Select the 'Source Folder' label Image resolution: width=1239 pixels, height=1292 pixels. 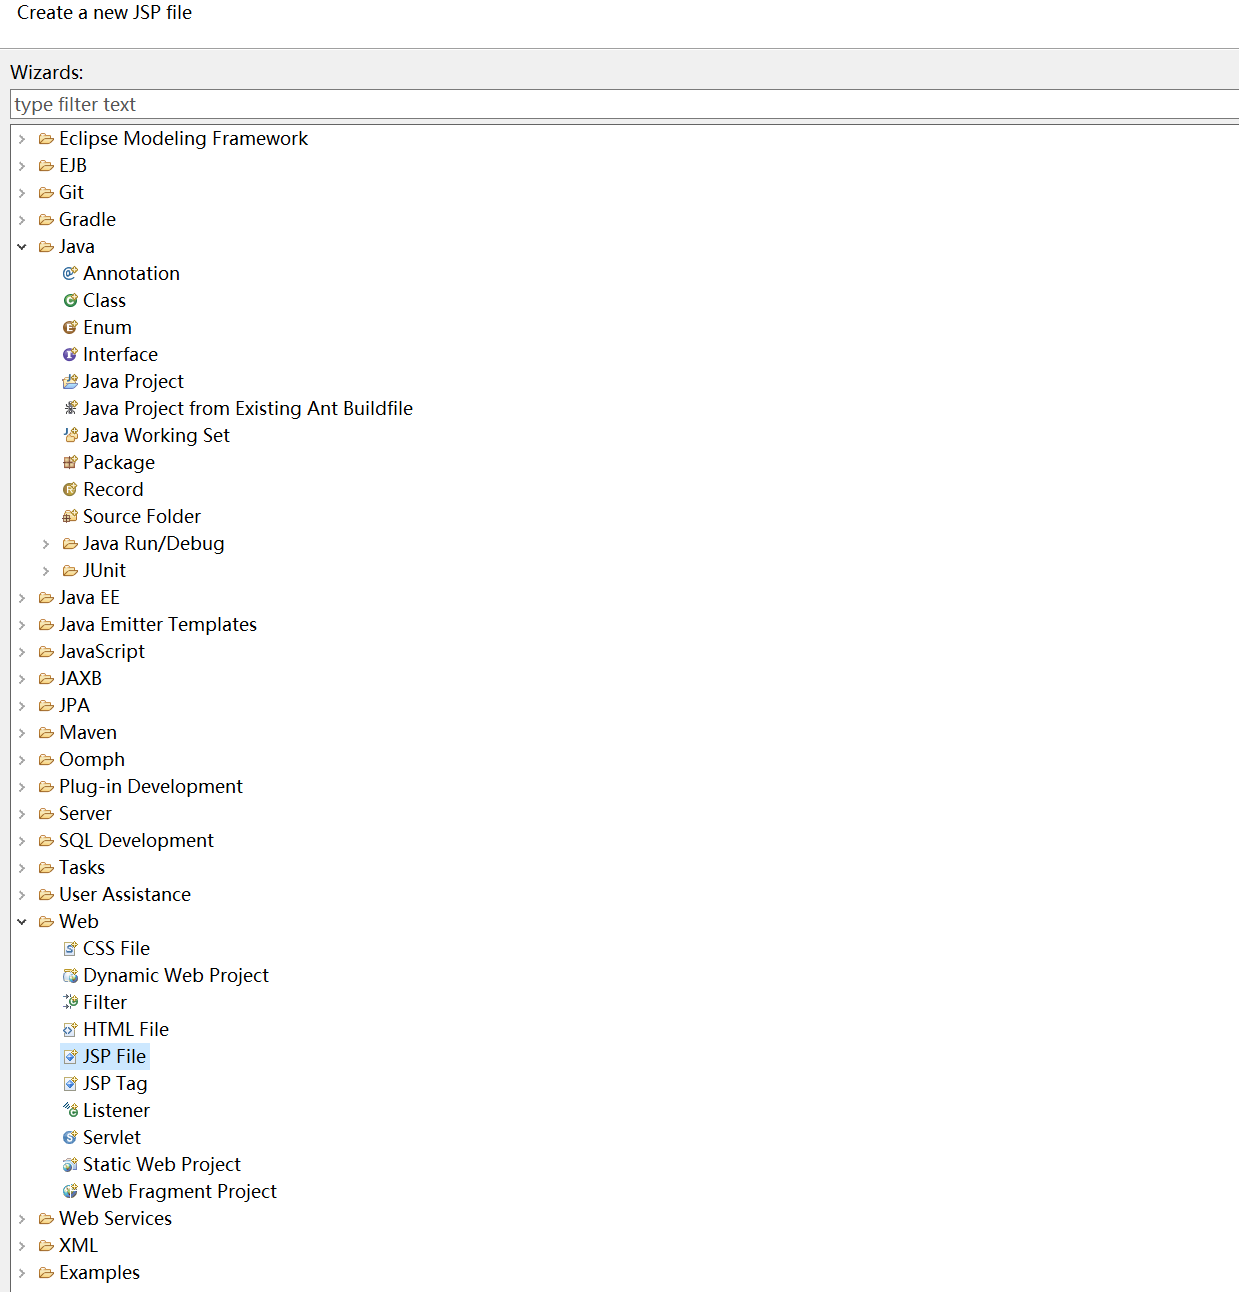[x=142, y=516]
